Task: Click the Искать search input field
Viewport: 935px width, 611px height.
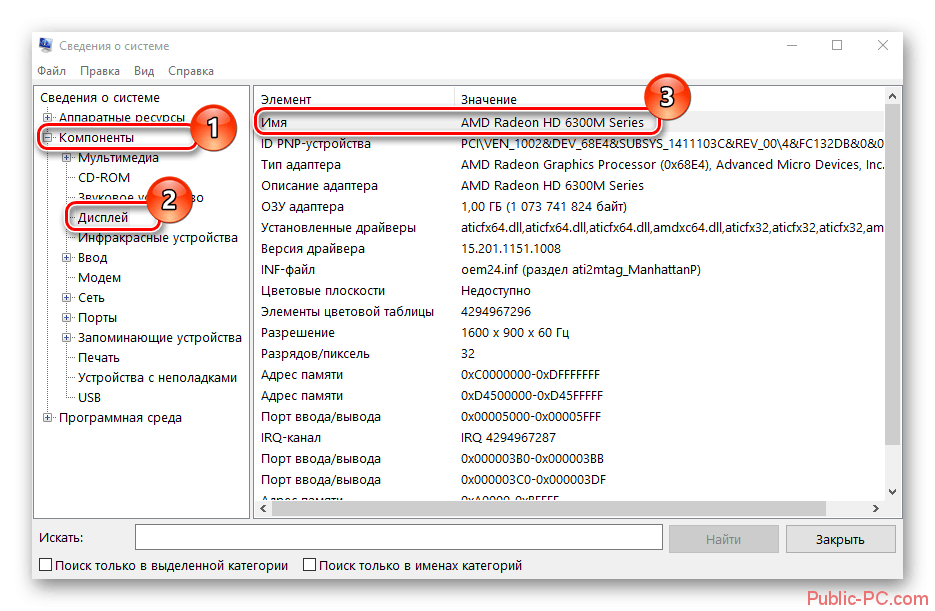Action: click(398, 539)
